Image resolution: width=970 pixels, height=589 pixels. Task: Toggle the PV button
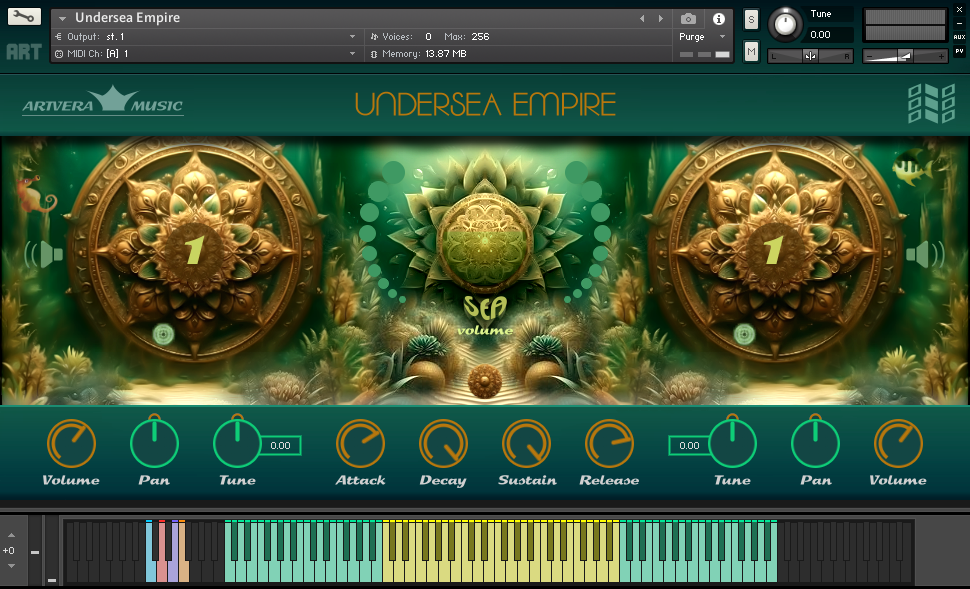959,51
